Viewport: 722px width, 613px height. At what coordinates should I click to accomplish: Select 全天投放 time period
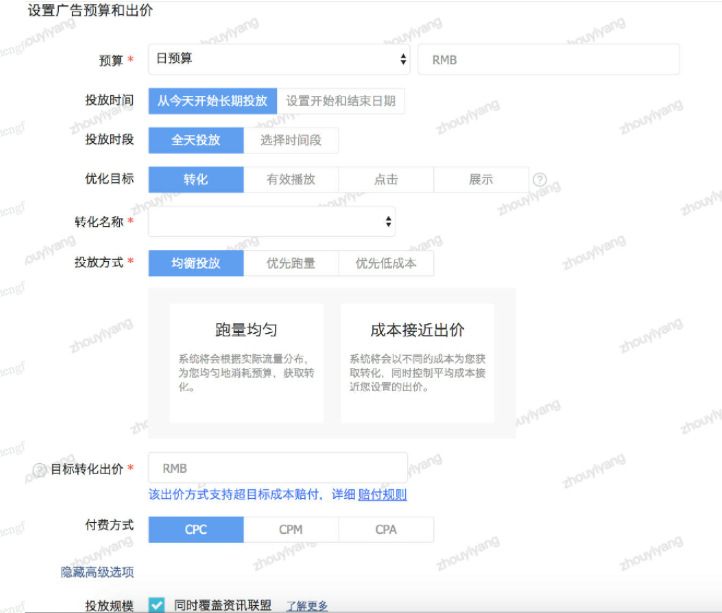195,140
